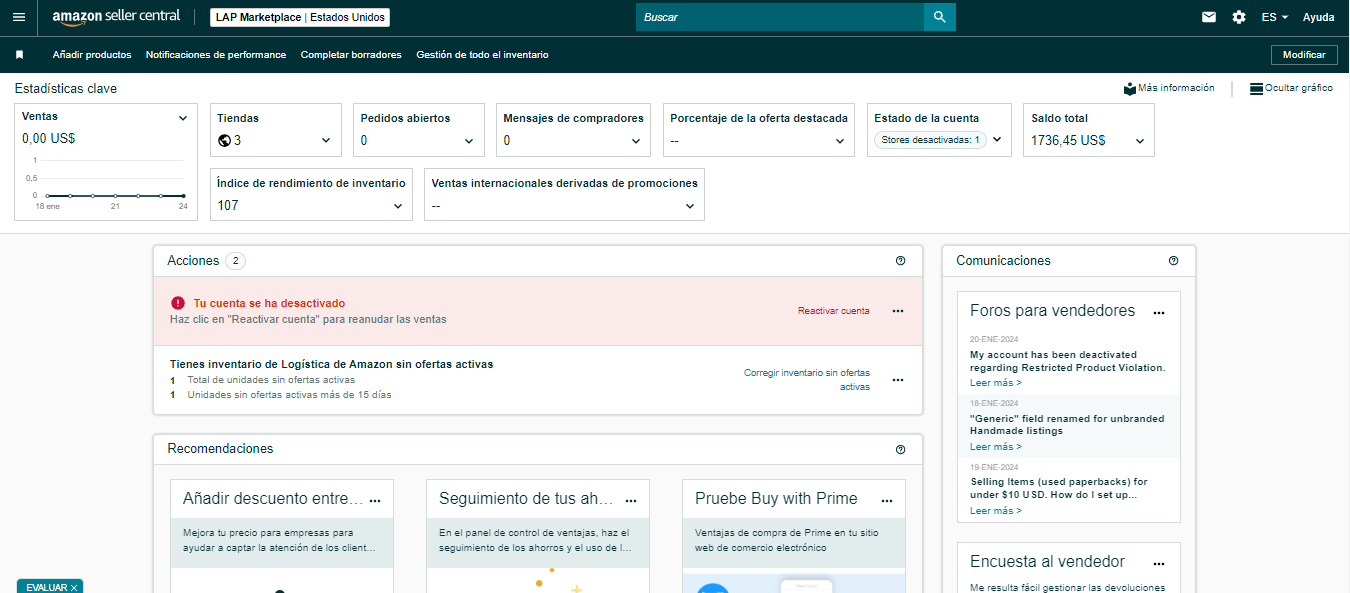Expand Ventas internacionales derivadas de promociones dropdown

tap(690, 206)
